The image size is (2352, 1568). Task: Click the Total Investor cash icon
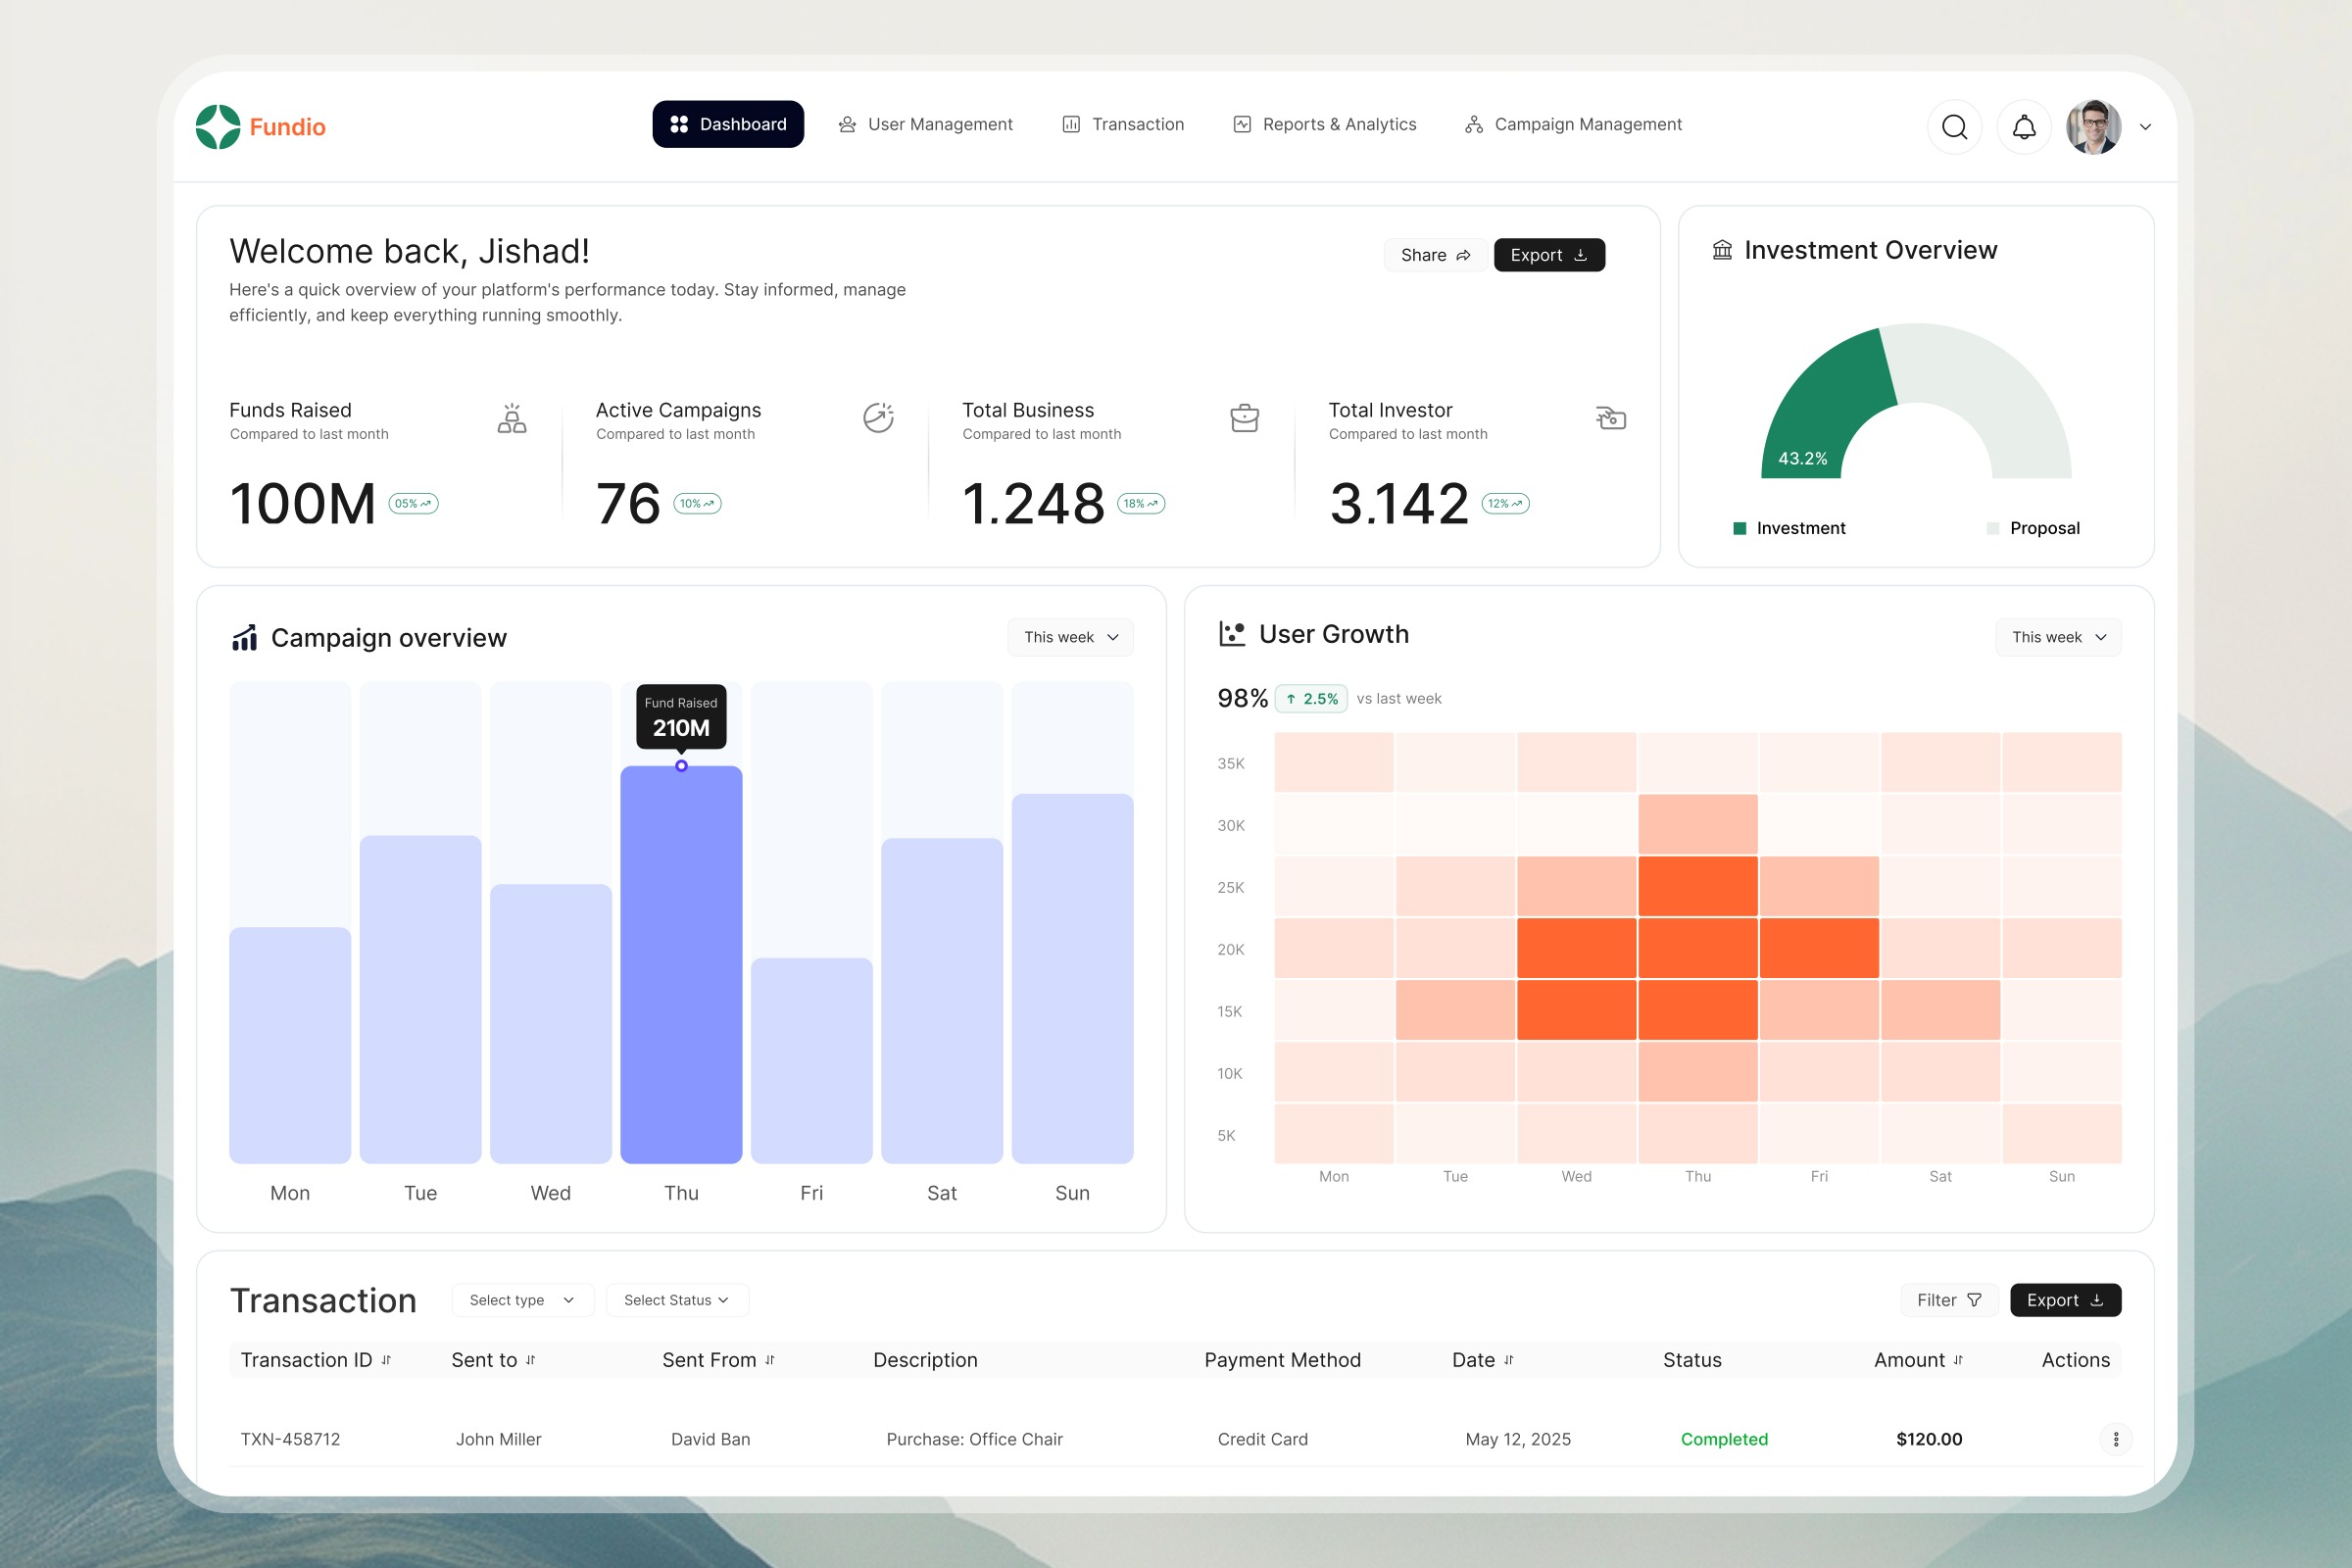tap(1610, 418)
